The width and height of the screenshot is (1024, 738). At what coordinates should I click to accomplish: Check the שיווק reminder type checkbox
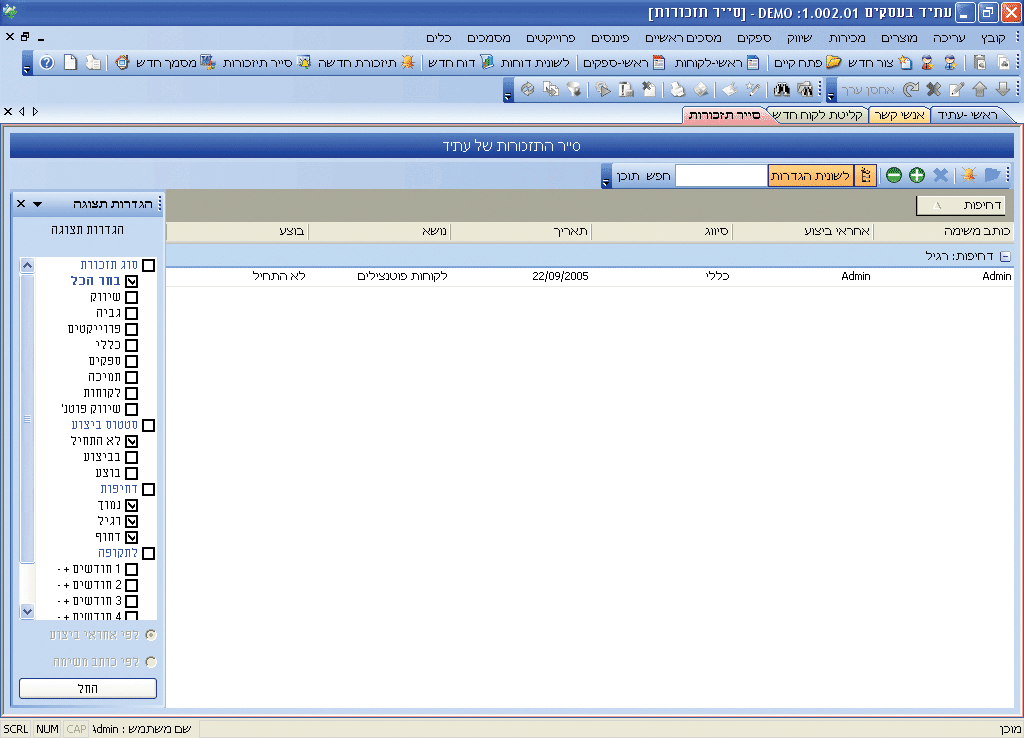click(131, 297)
